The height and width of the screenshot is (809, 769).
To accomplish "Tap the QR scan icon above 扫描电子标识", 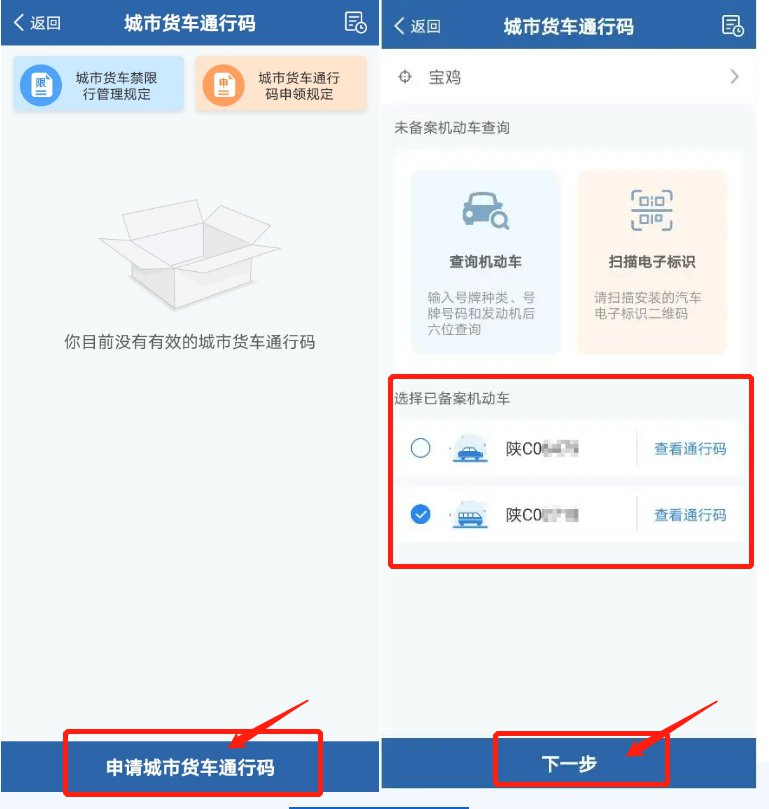I will [651, 211].
